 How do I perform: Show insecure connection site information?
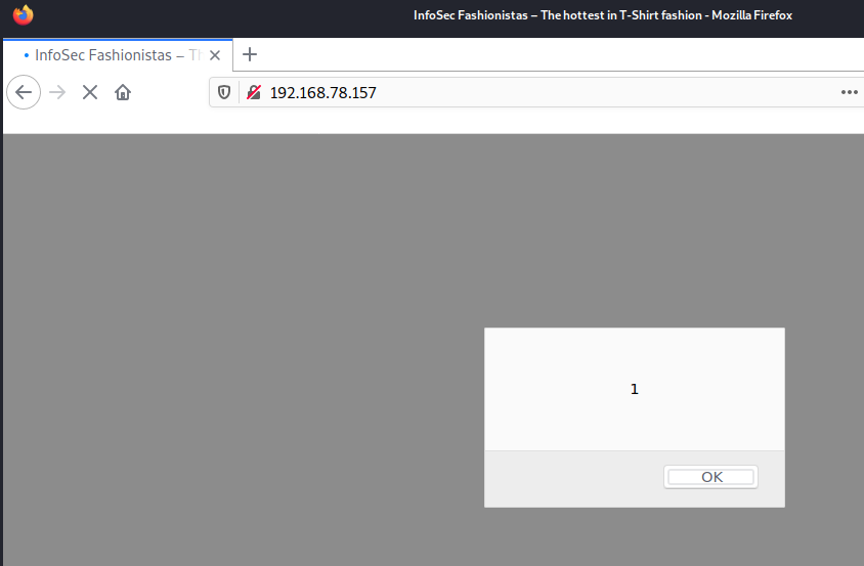click(253, 92)
